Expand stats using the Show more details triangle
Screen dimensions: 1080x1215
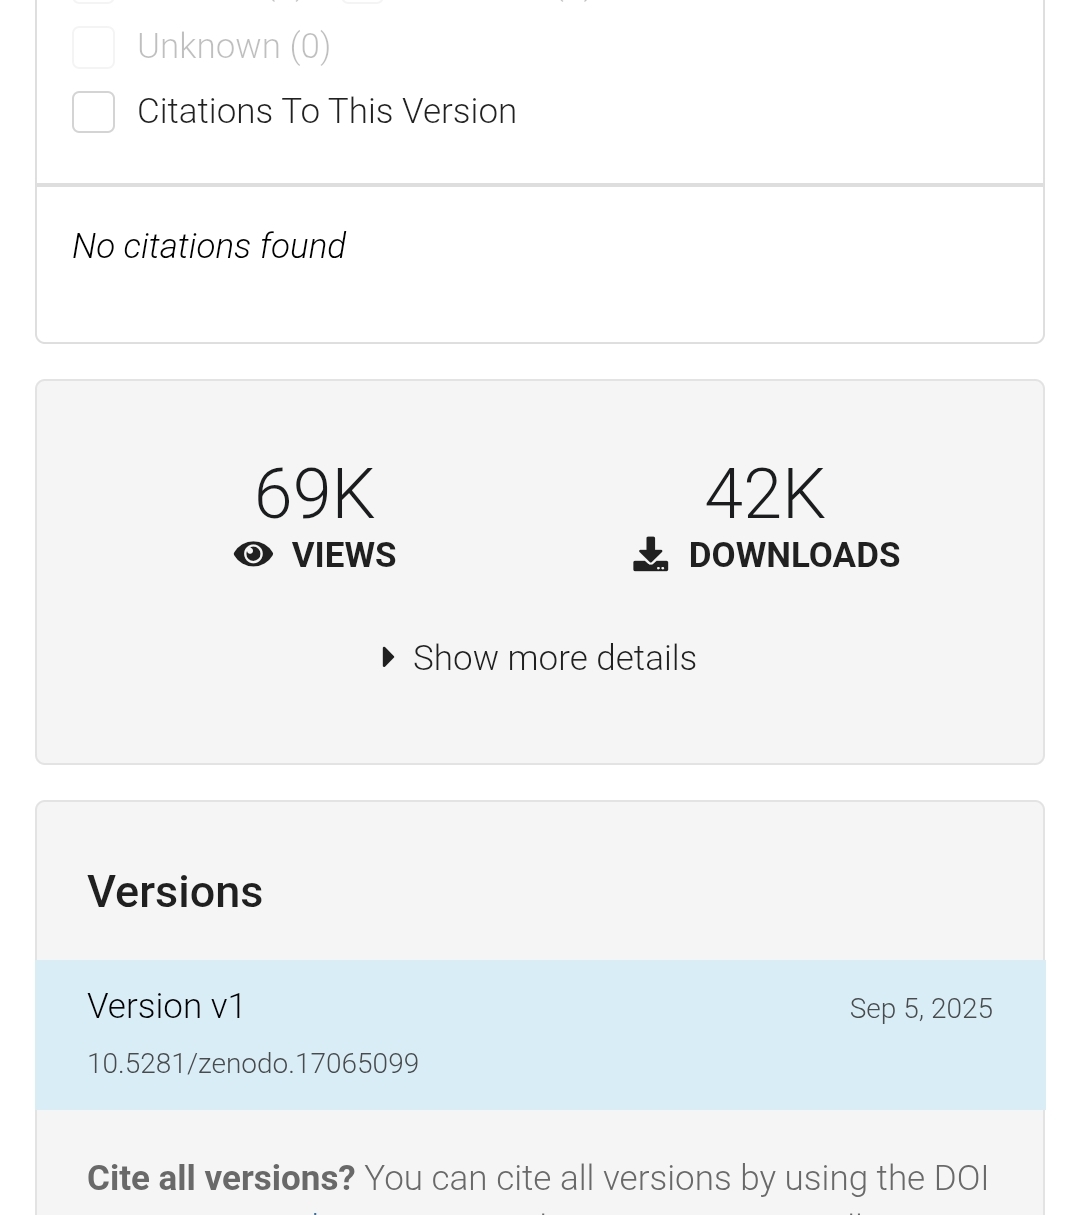click(389, 658)
